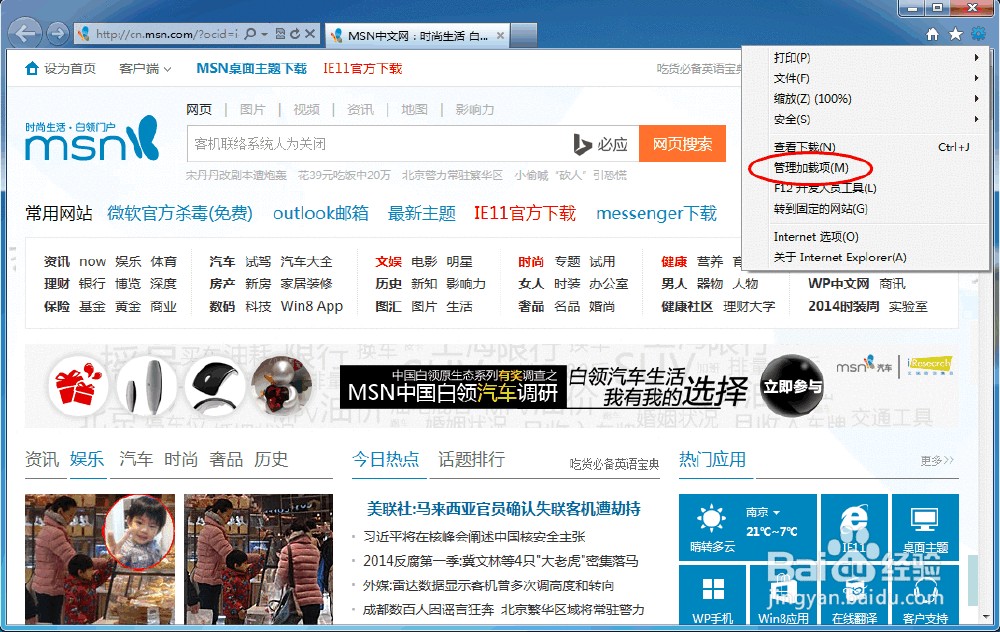Open 2014时装周 link
The height and width of the screenshot is (632, 1000).
pyautogui.click(x=844, y=306)
